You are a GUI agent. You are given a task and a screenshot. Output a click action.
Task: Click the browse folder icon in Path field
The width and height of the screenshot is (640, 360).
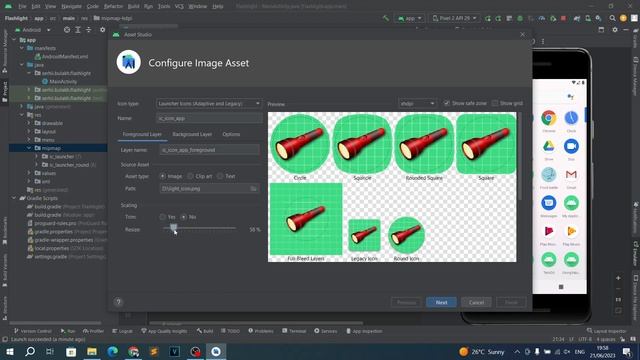(253, 189)
